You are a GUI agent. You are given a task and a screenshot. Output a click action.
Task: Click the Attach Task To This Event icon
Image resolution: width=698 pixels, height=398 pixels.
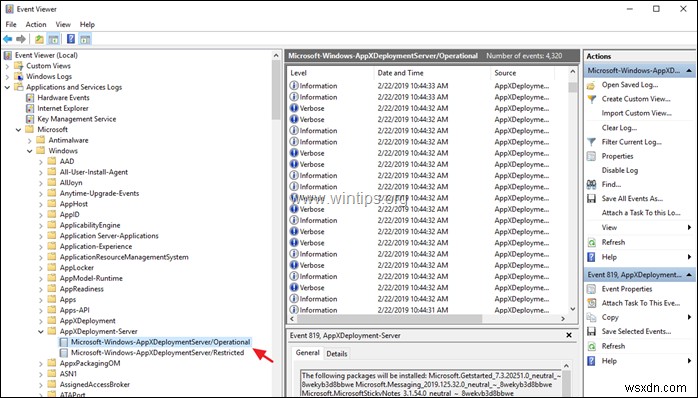click(591, 303)
